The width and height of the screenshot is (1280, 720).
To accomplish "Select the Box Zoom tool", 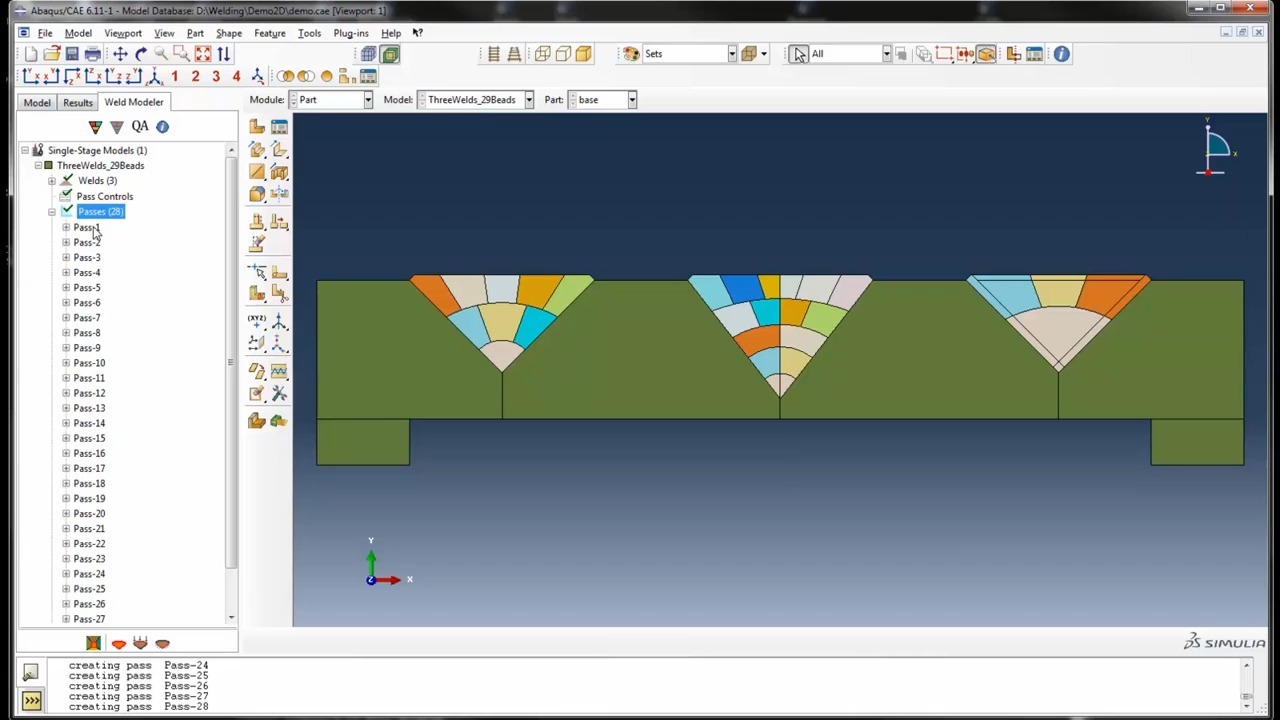I will point(182,54).
